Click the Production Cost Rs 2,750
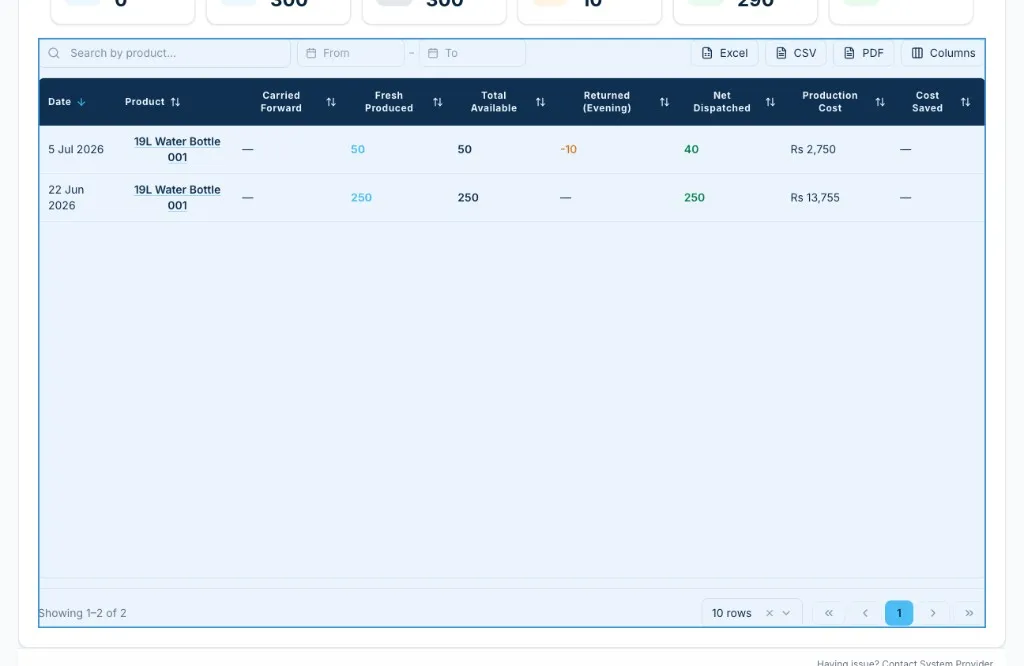This screenshot has width=1024, height=666. click(x=813, y=150)
